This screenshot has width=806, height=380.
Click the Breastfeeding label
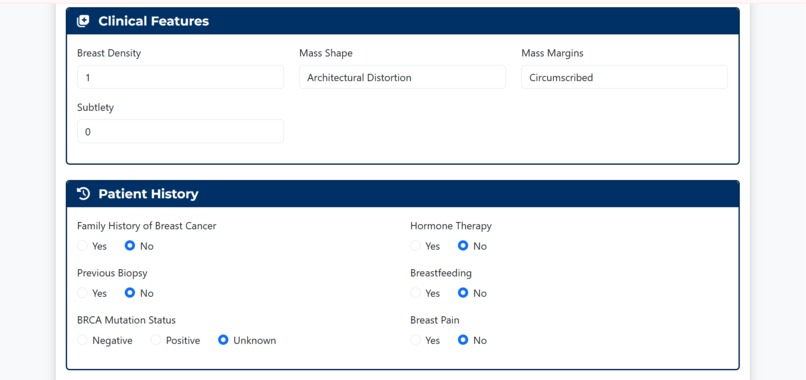pos(441,273)
